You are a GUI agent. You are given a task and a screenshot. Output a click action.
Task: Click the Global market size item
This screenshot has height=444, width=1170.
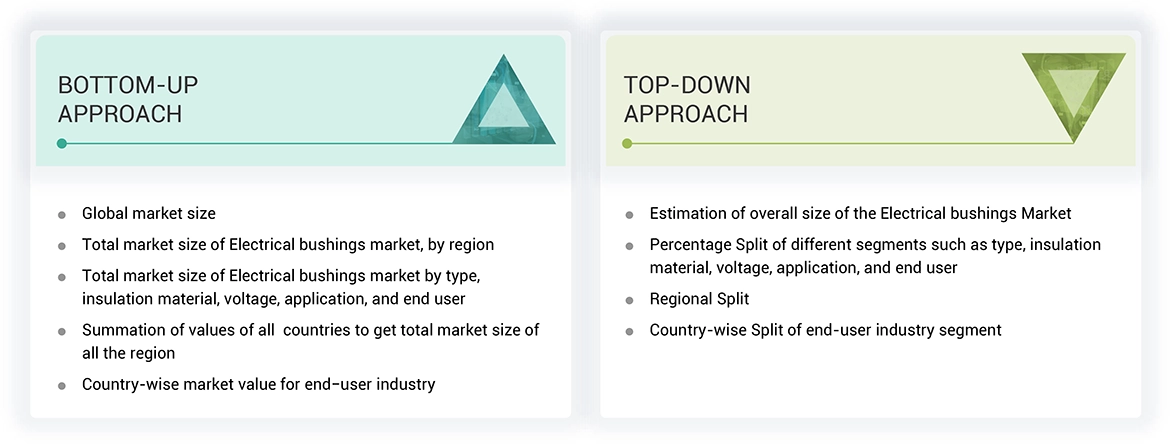pos(149,213)
